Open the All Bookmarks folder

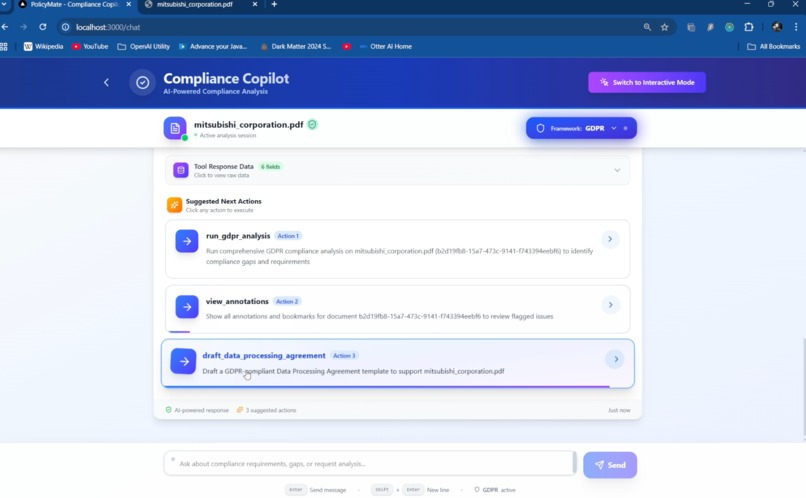tap(773, 46)
